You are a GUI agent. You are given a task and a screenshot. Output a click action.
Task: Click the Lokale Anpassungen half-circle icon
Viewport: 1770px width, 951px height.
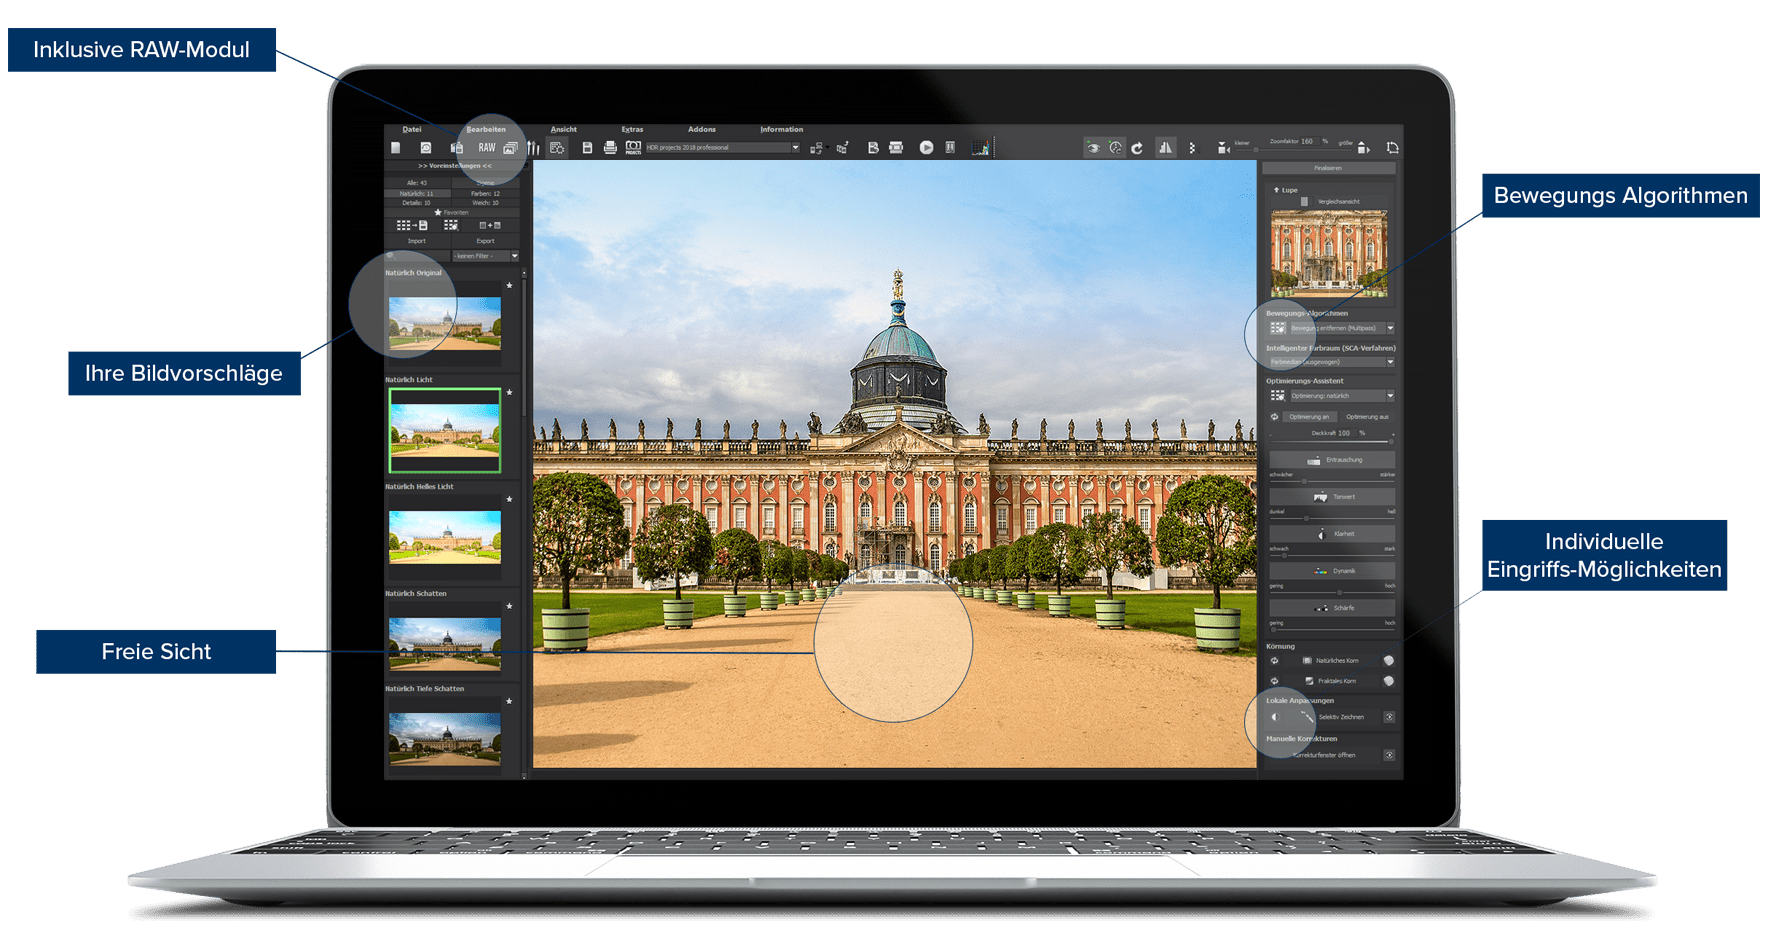coord(1276,717)
